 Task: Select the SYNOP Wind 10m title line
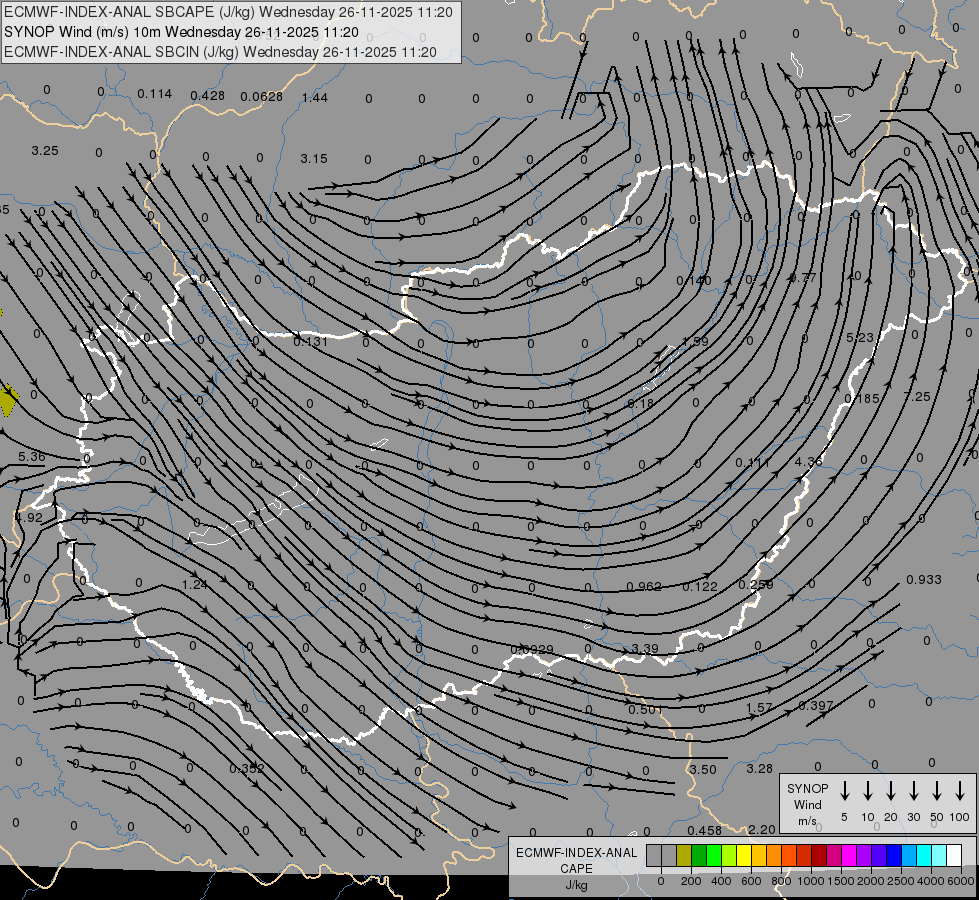(181, 32)
